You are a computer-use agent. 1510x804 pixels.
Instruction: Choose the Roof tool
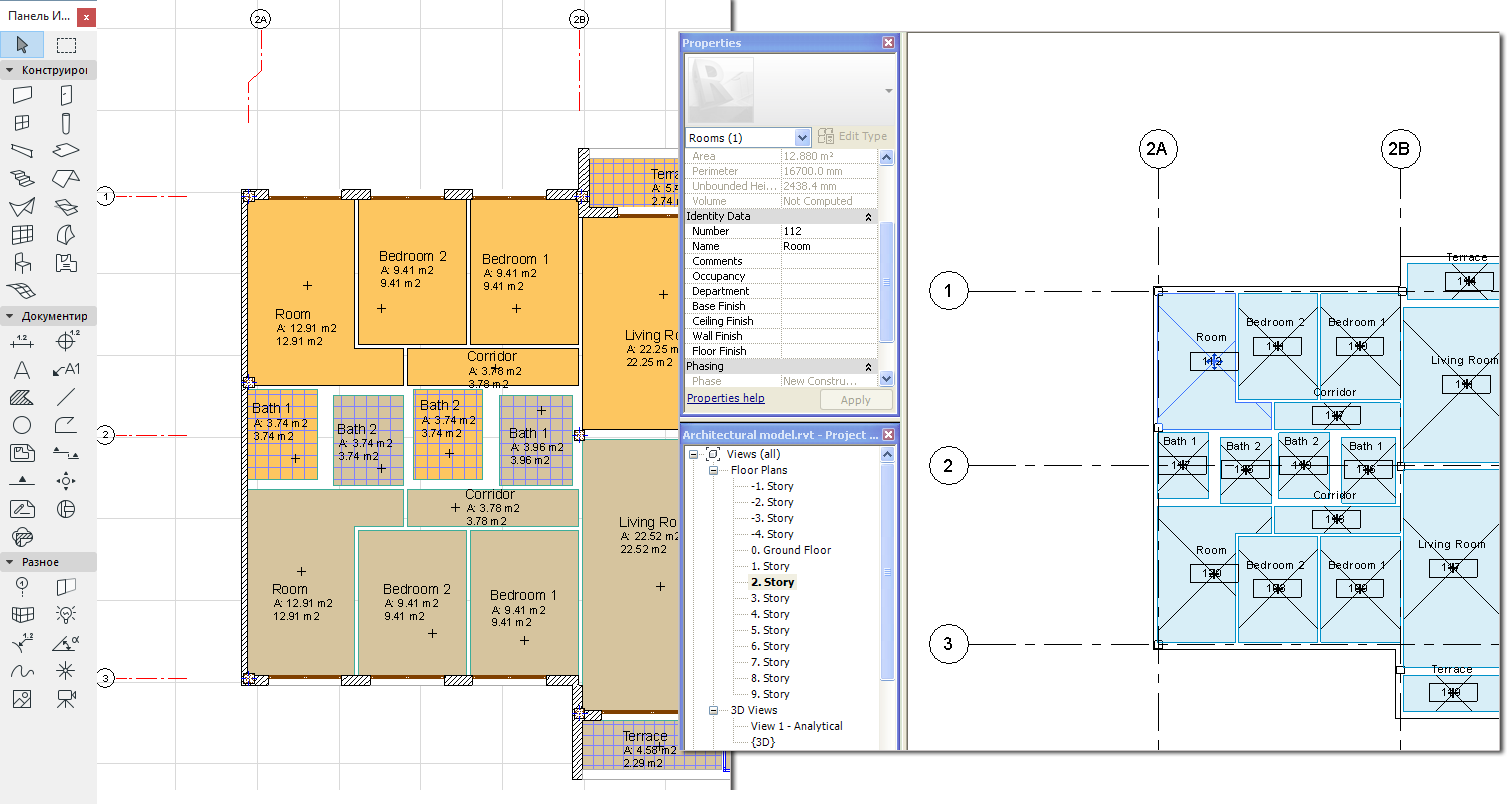point(66,179)
